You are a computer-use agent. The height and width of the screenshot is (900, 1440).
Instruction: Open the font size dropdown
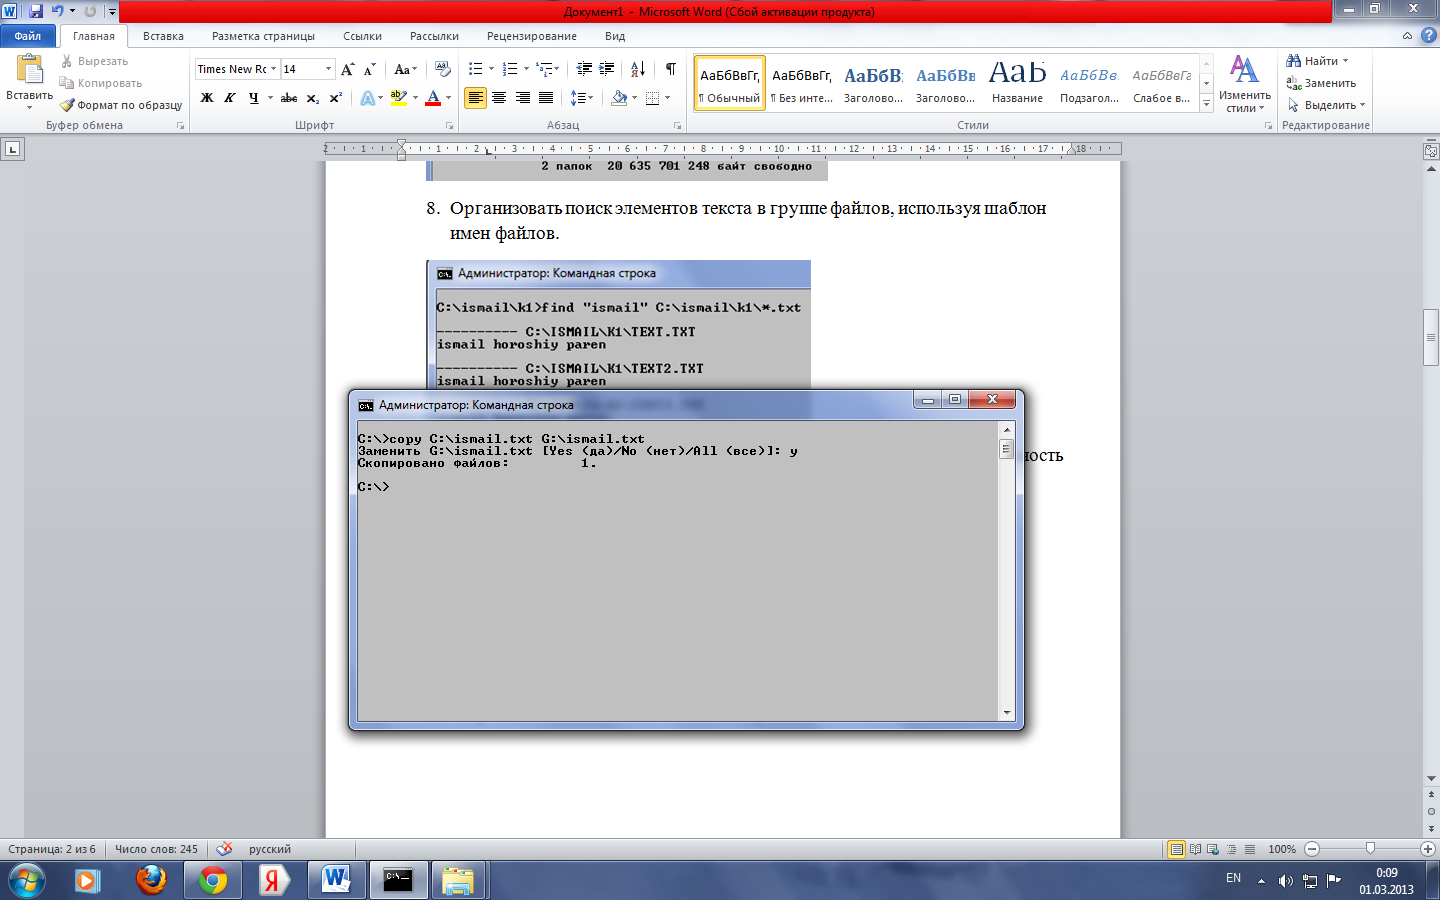[328, 69]
